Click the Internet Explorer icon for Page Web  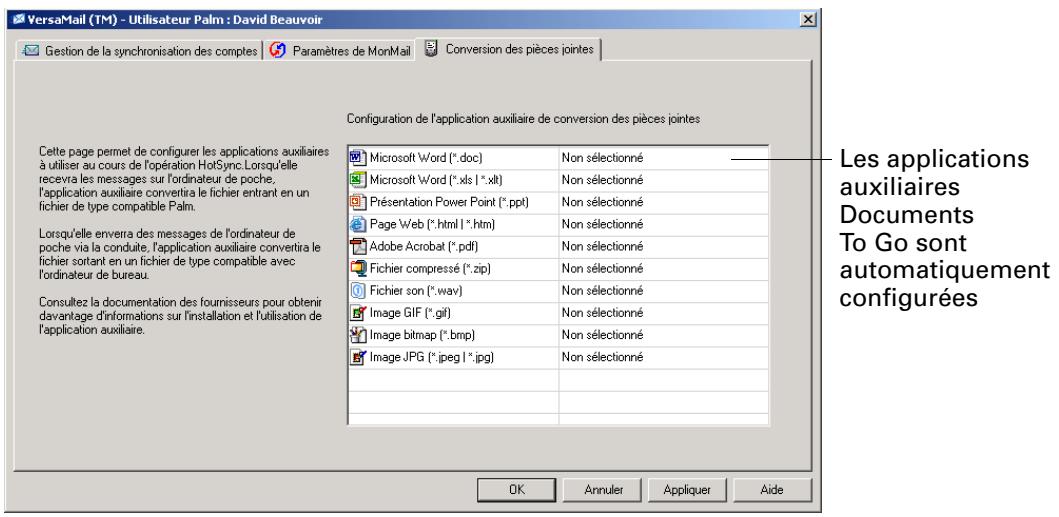coord(358,224)
